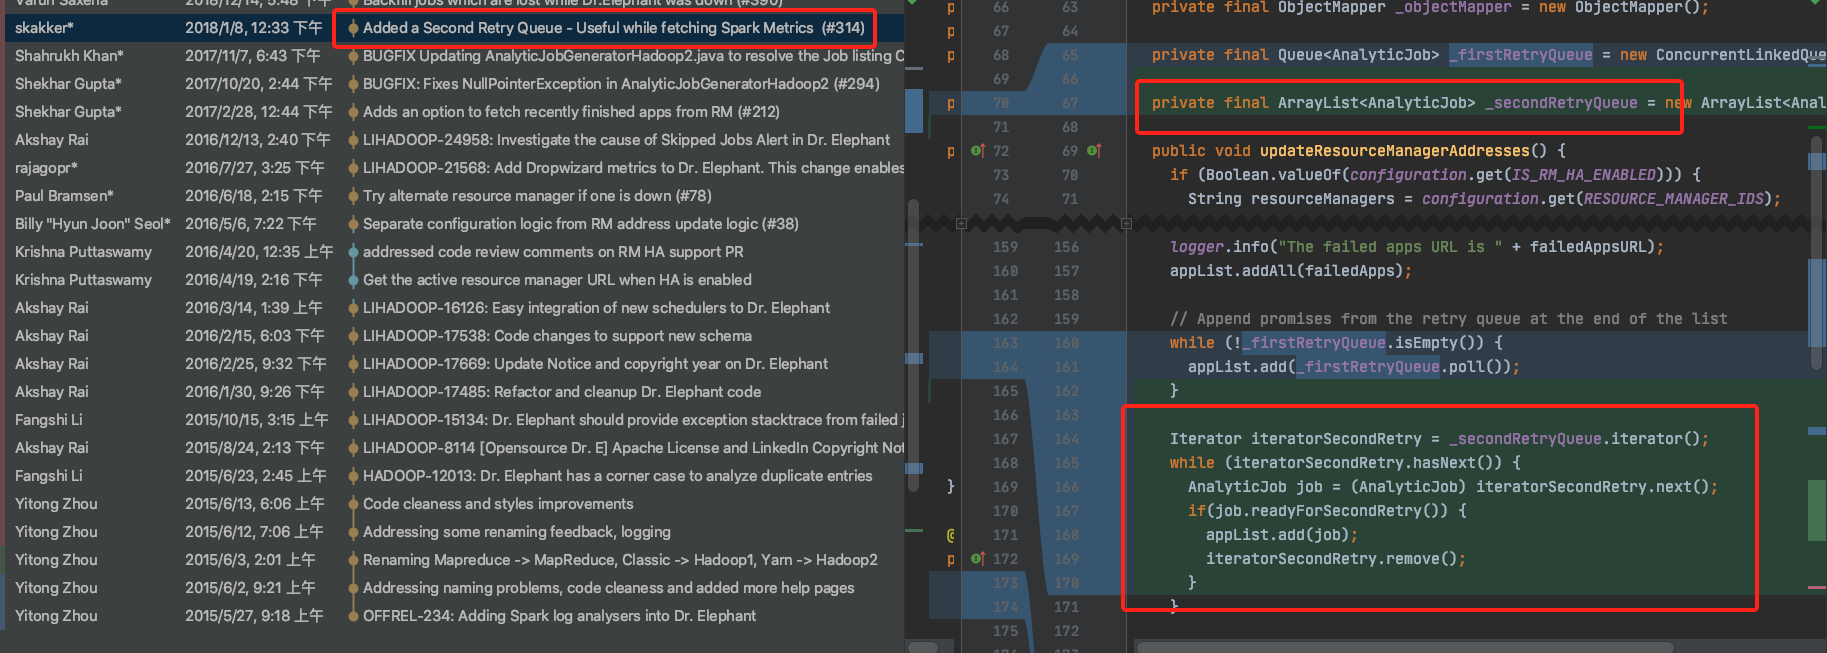Viewport: 1827px width, 653px height.
Task: Click override gutter icon beside left line 72
Action: [978, 151]
